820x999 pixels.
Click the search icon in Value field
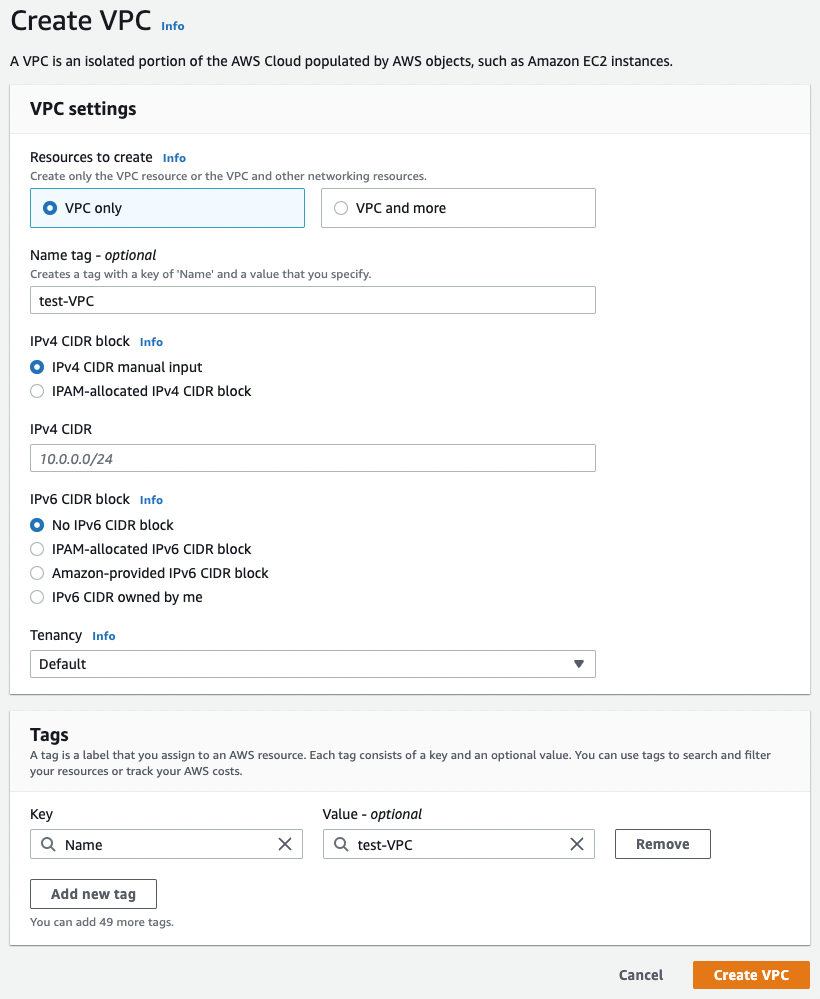coord(341,844)
